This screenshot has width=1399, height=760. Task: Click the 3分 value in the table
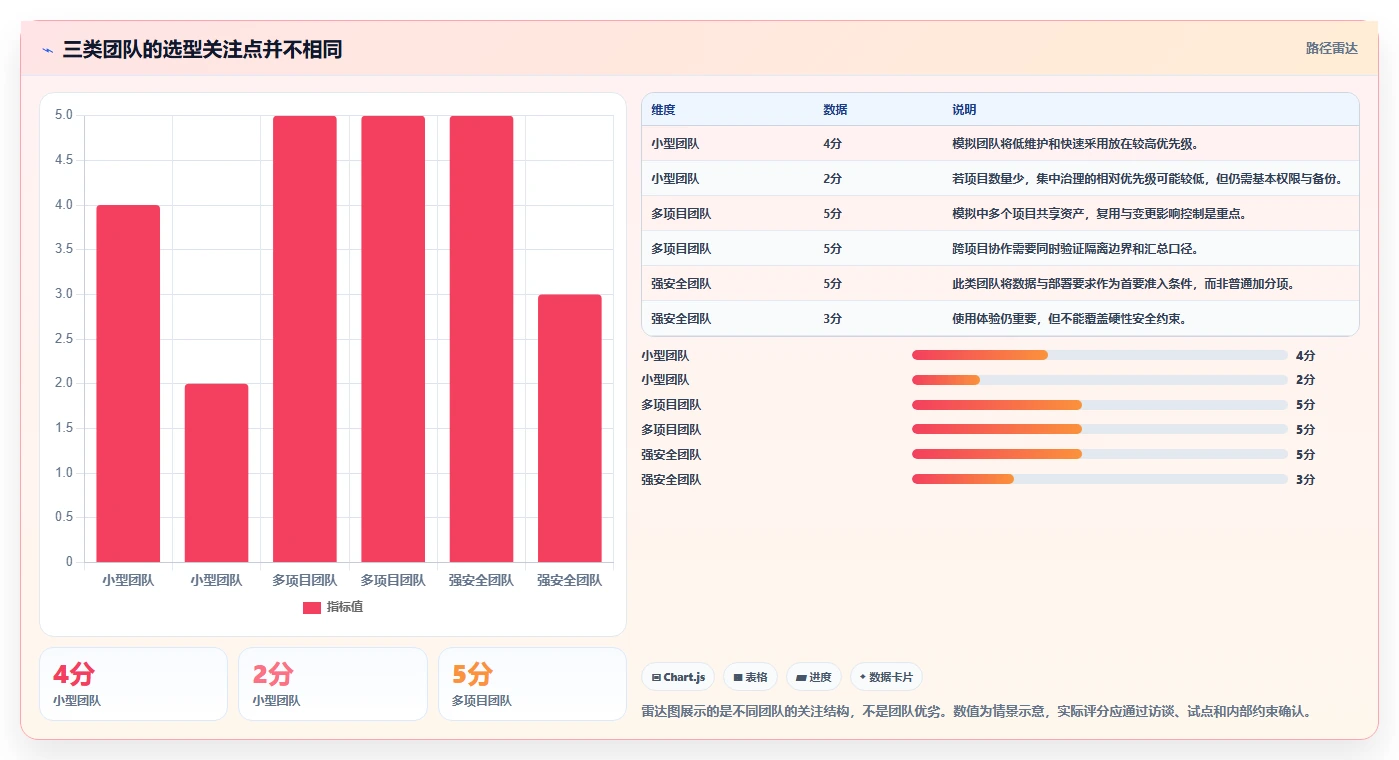[x=832, y=319]
